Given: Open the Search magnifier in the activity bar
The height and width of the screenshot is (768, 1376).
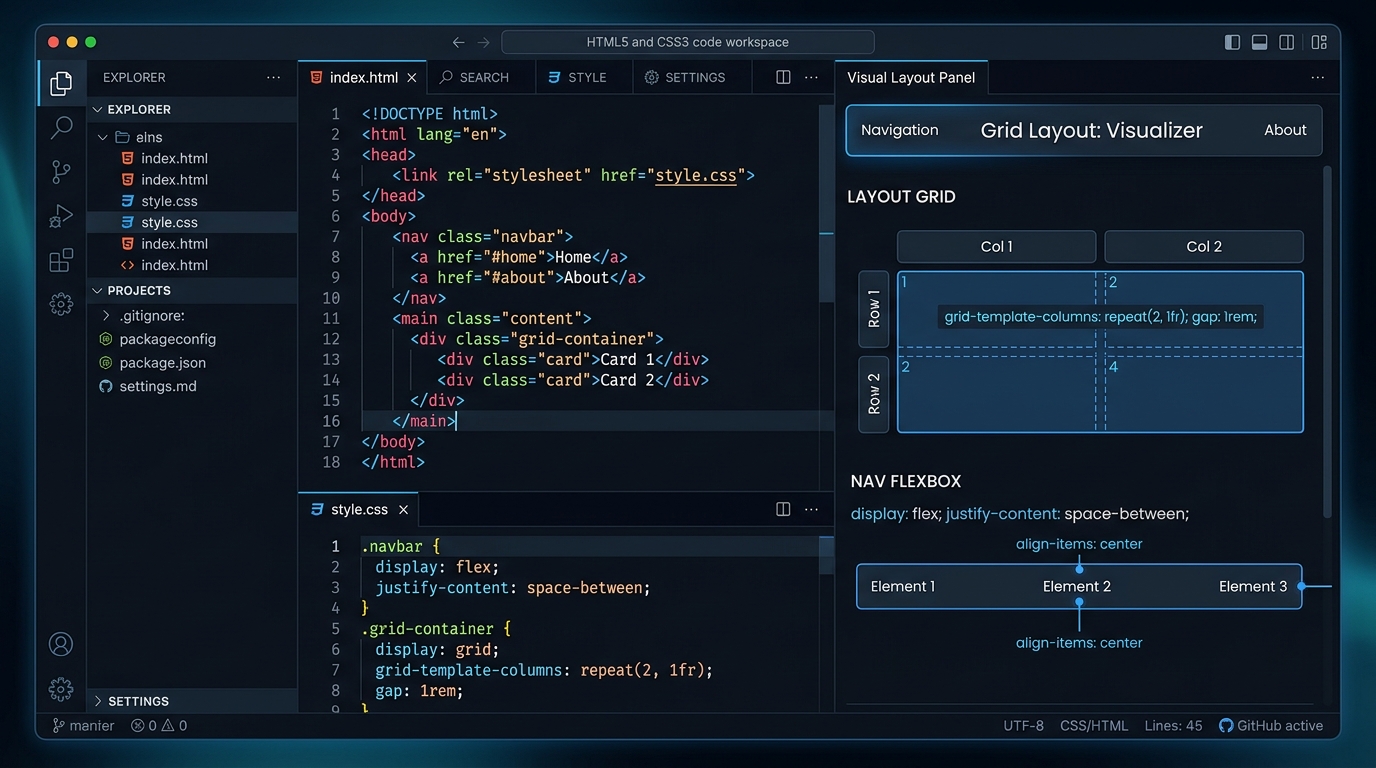Looking at the screenshot, I should point(61,127).
